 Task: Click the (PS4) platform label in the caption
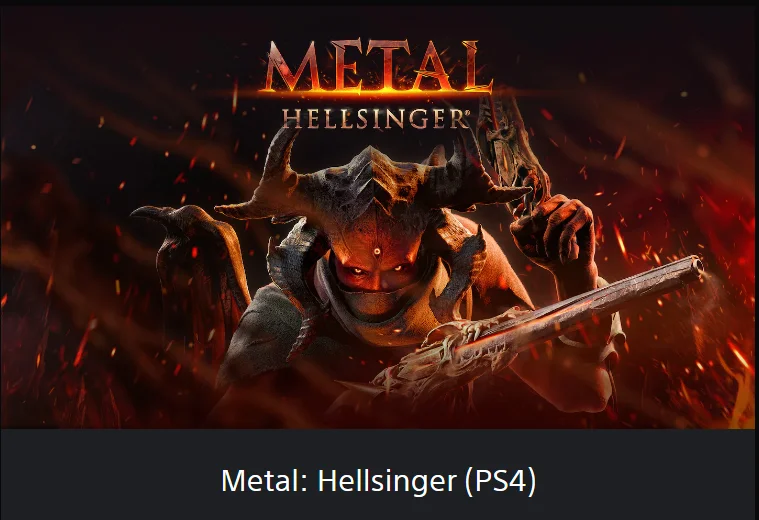point(500,481)
